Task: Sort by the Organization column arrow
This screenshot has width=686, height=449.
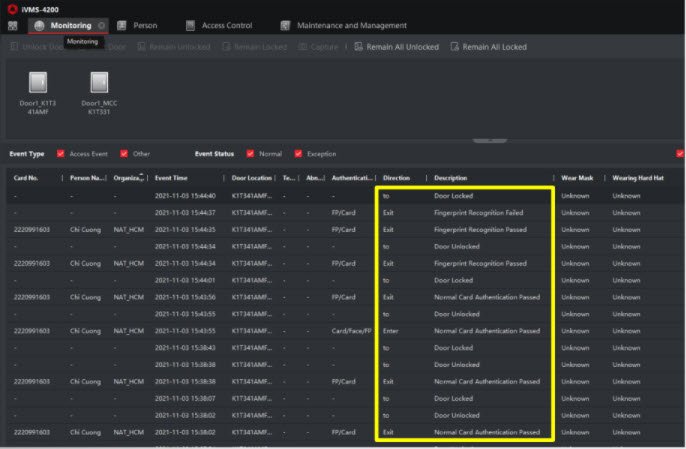Action: coord(141,175)
